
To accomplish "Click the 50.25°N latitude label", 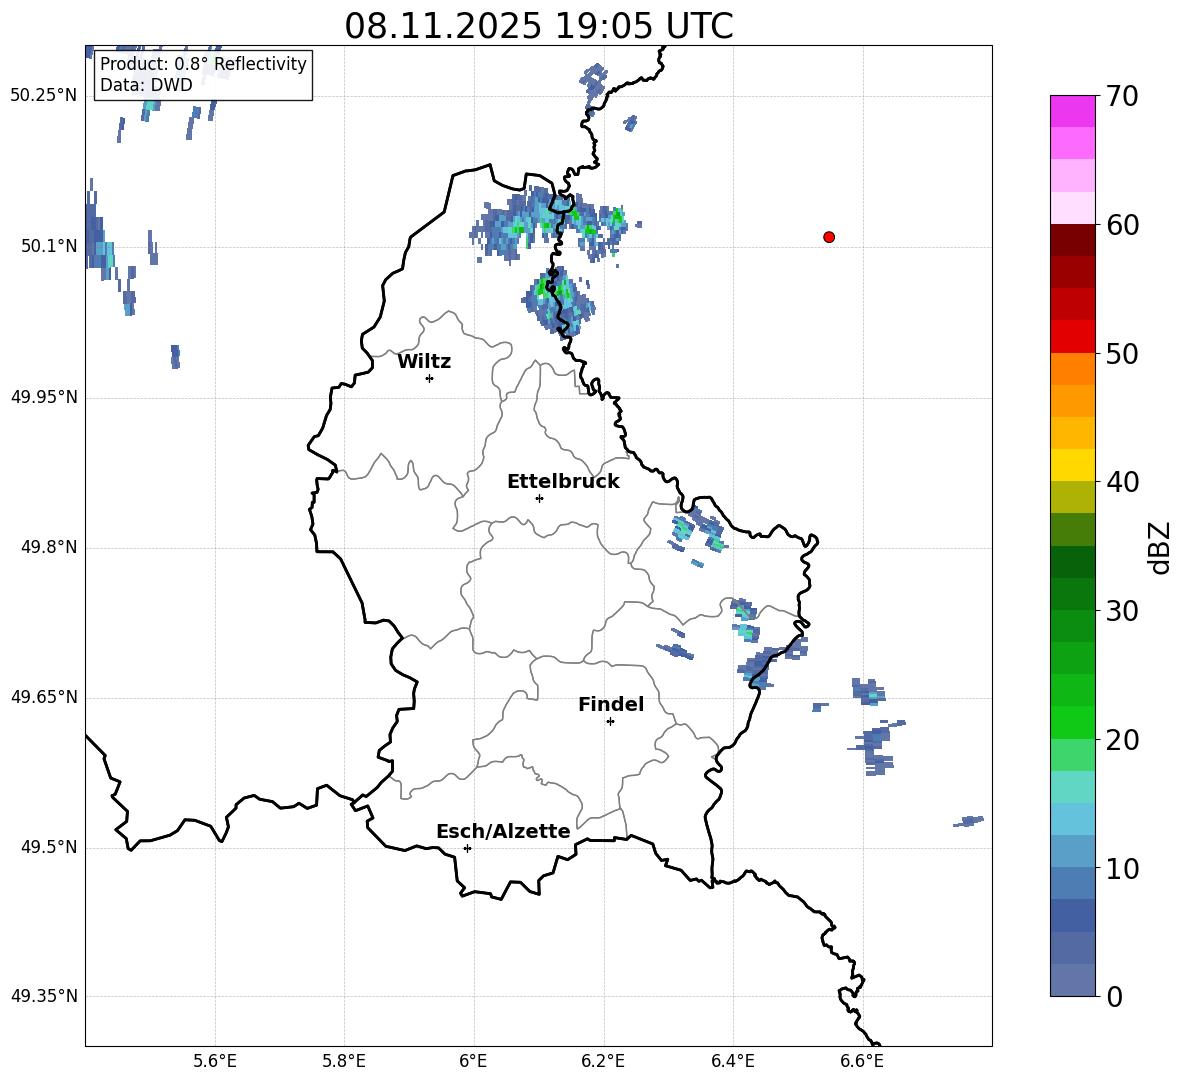I will pyautogui.click(x=44, y=96).
